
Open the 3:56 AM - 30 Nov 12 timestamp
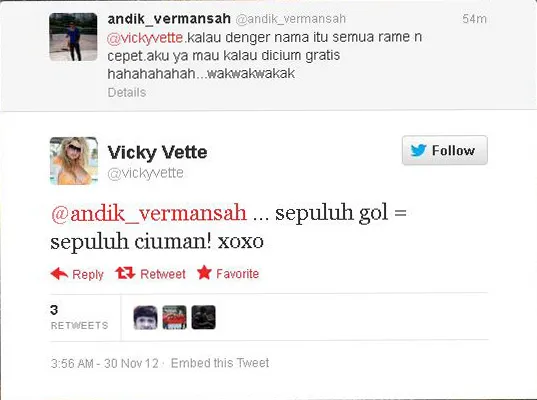pos(105,363)
